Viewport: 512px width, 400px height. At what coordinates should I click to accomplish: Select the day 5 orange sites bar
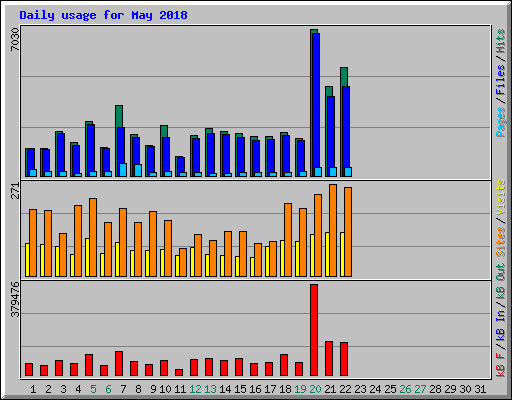point(93,237)
